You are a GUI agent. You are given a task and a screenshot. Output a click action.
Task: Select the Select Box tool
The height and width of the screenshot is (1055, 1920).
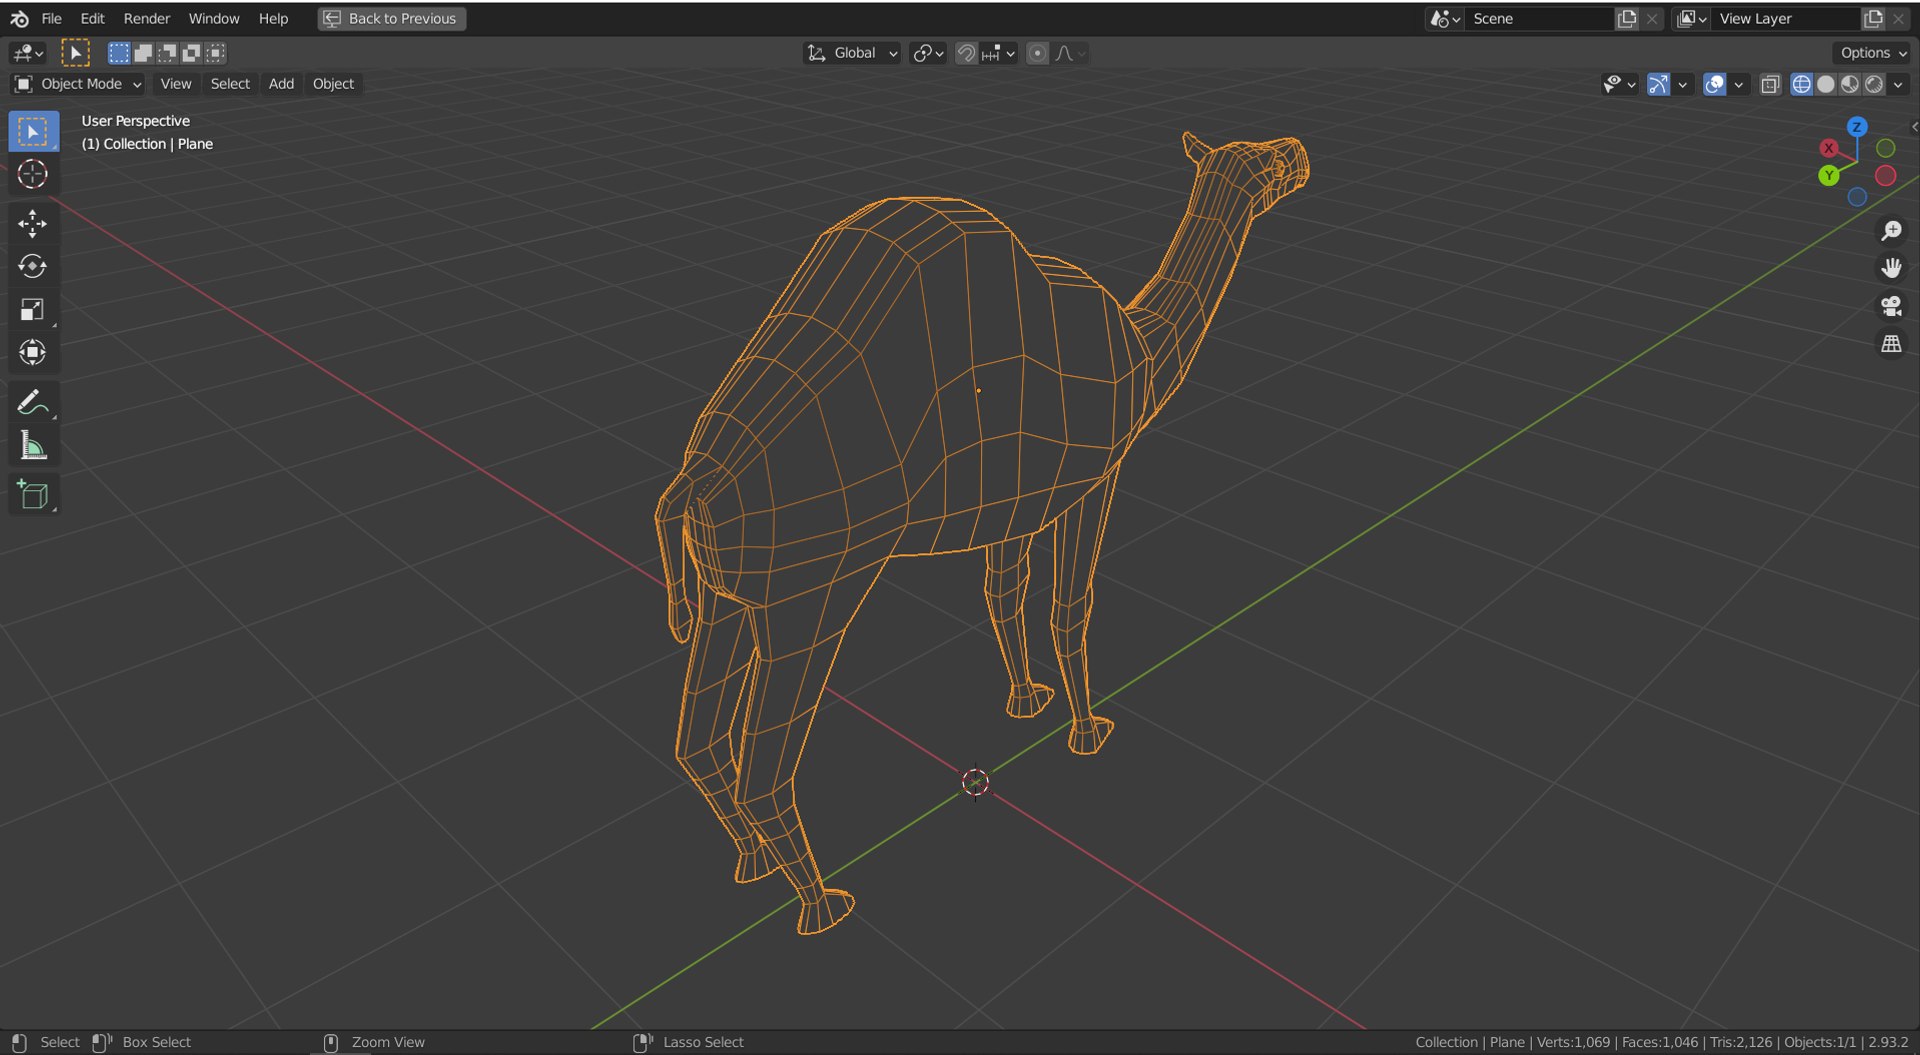pos(33,132)
